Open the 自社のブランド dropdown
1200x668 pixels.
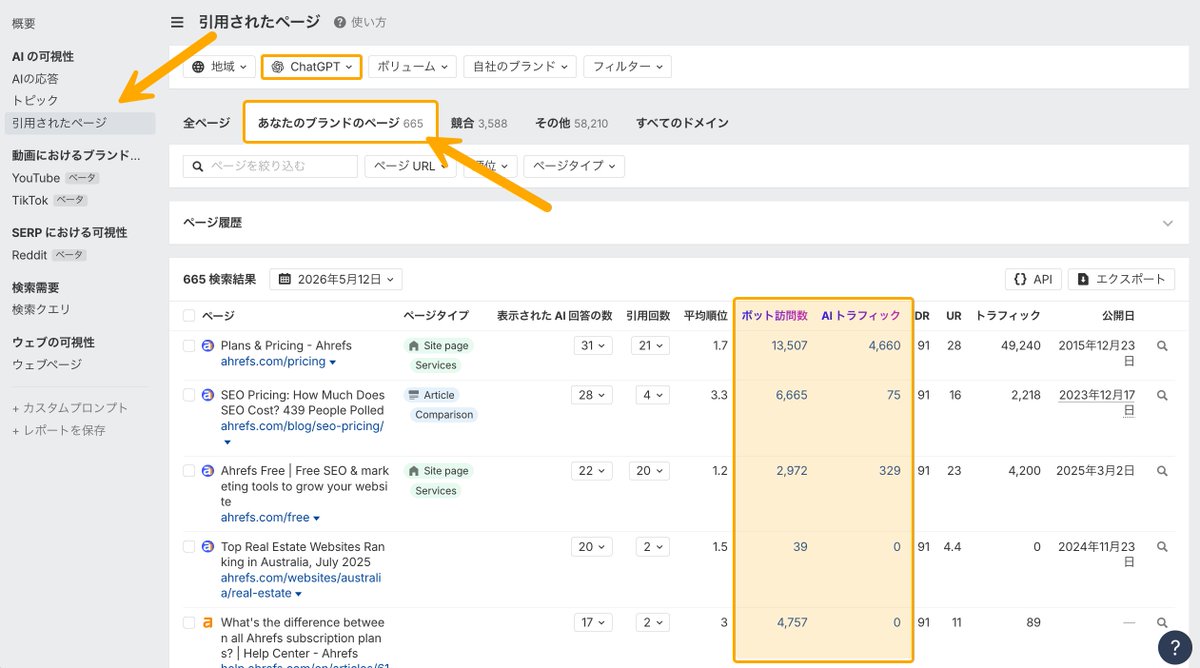pos(520,67)
